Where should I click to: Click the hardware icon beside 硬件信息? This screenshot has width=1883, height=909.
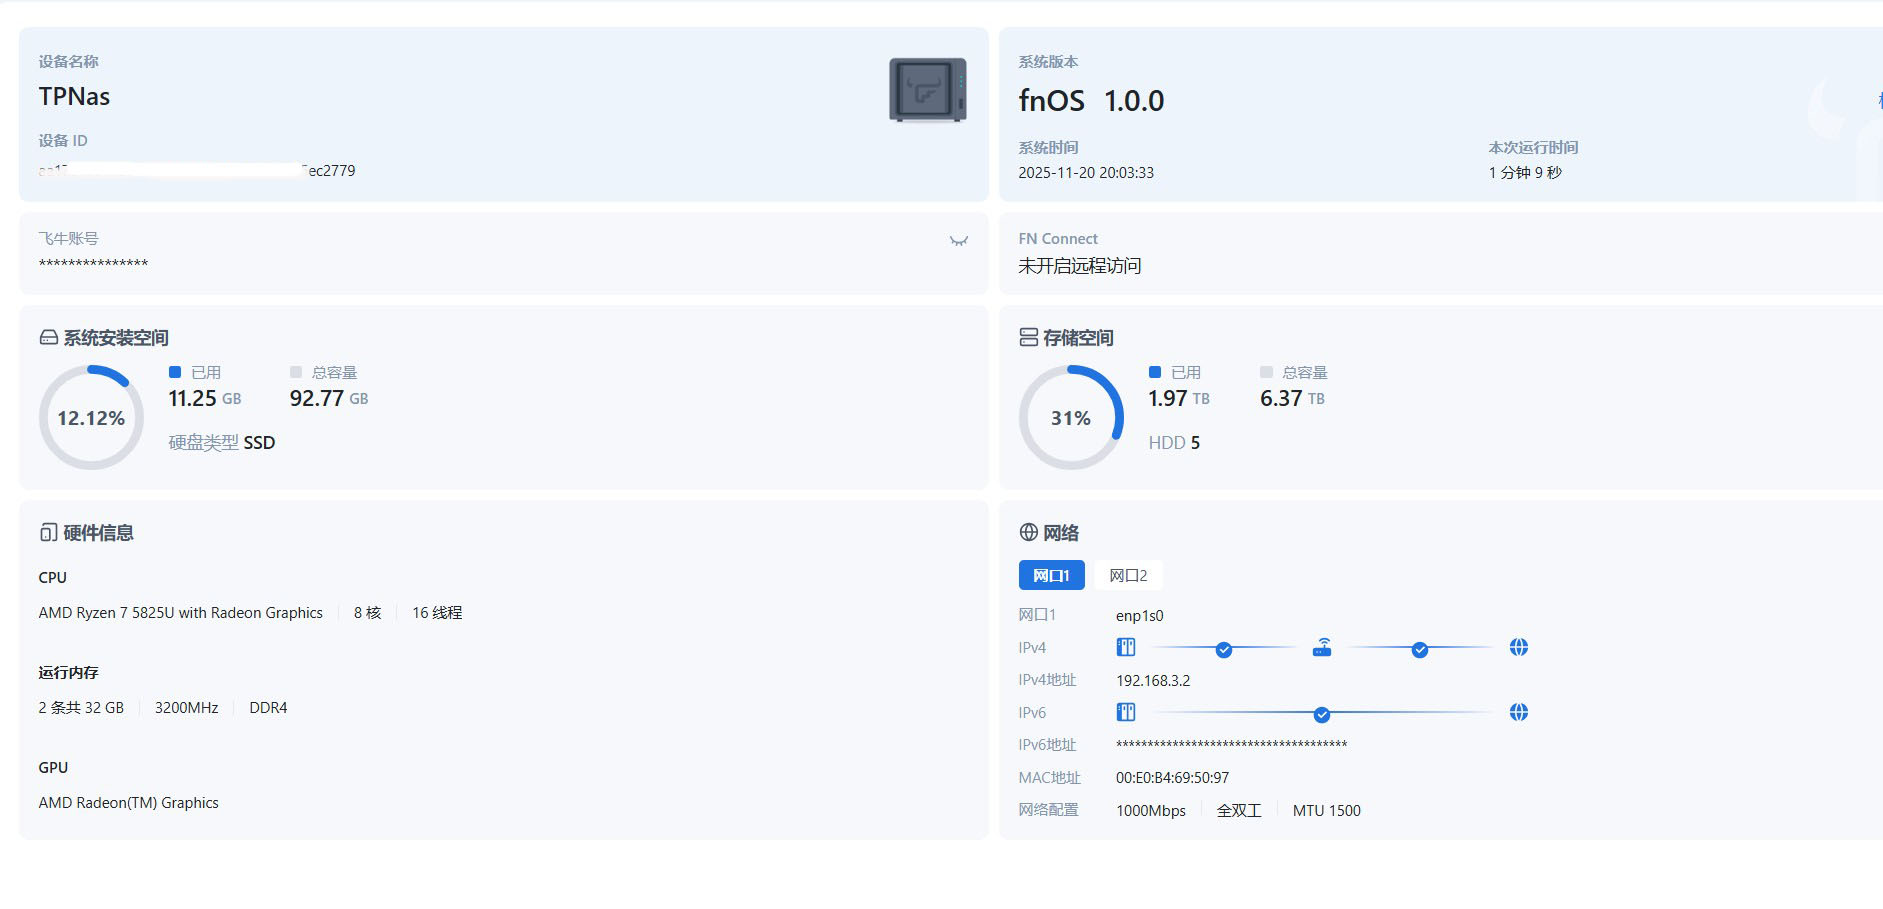click(48, 533)
